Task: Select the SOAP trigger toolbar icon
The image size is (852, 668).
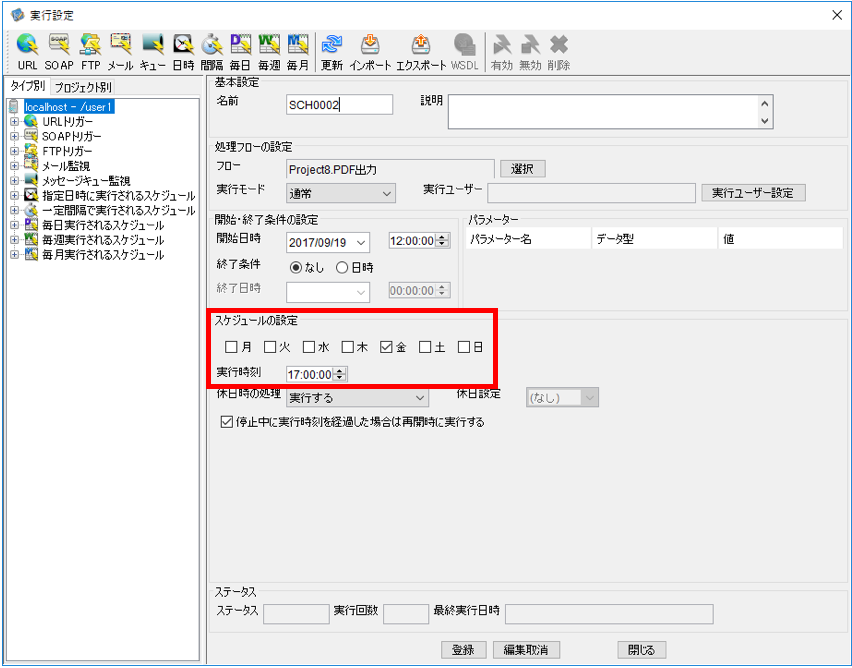Action: (x=59, y=52)
